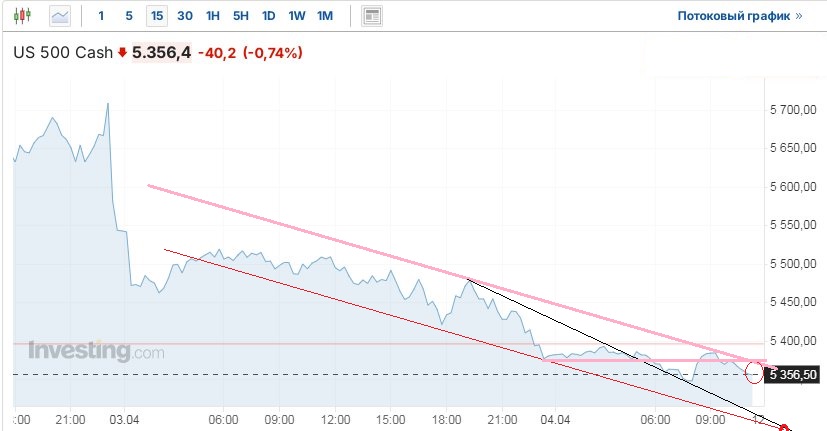Select the area chart type icon
827x431 pixels.
coord(61,16)
